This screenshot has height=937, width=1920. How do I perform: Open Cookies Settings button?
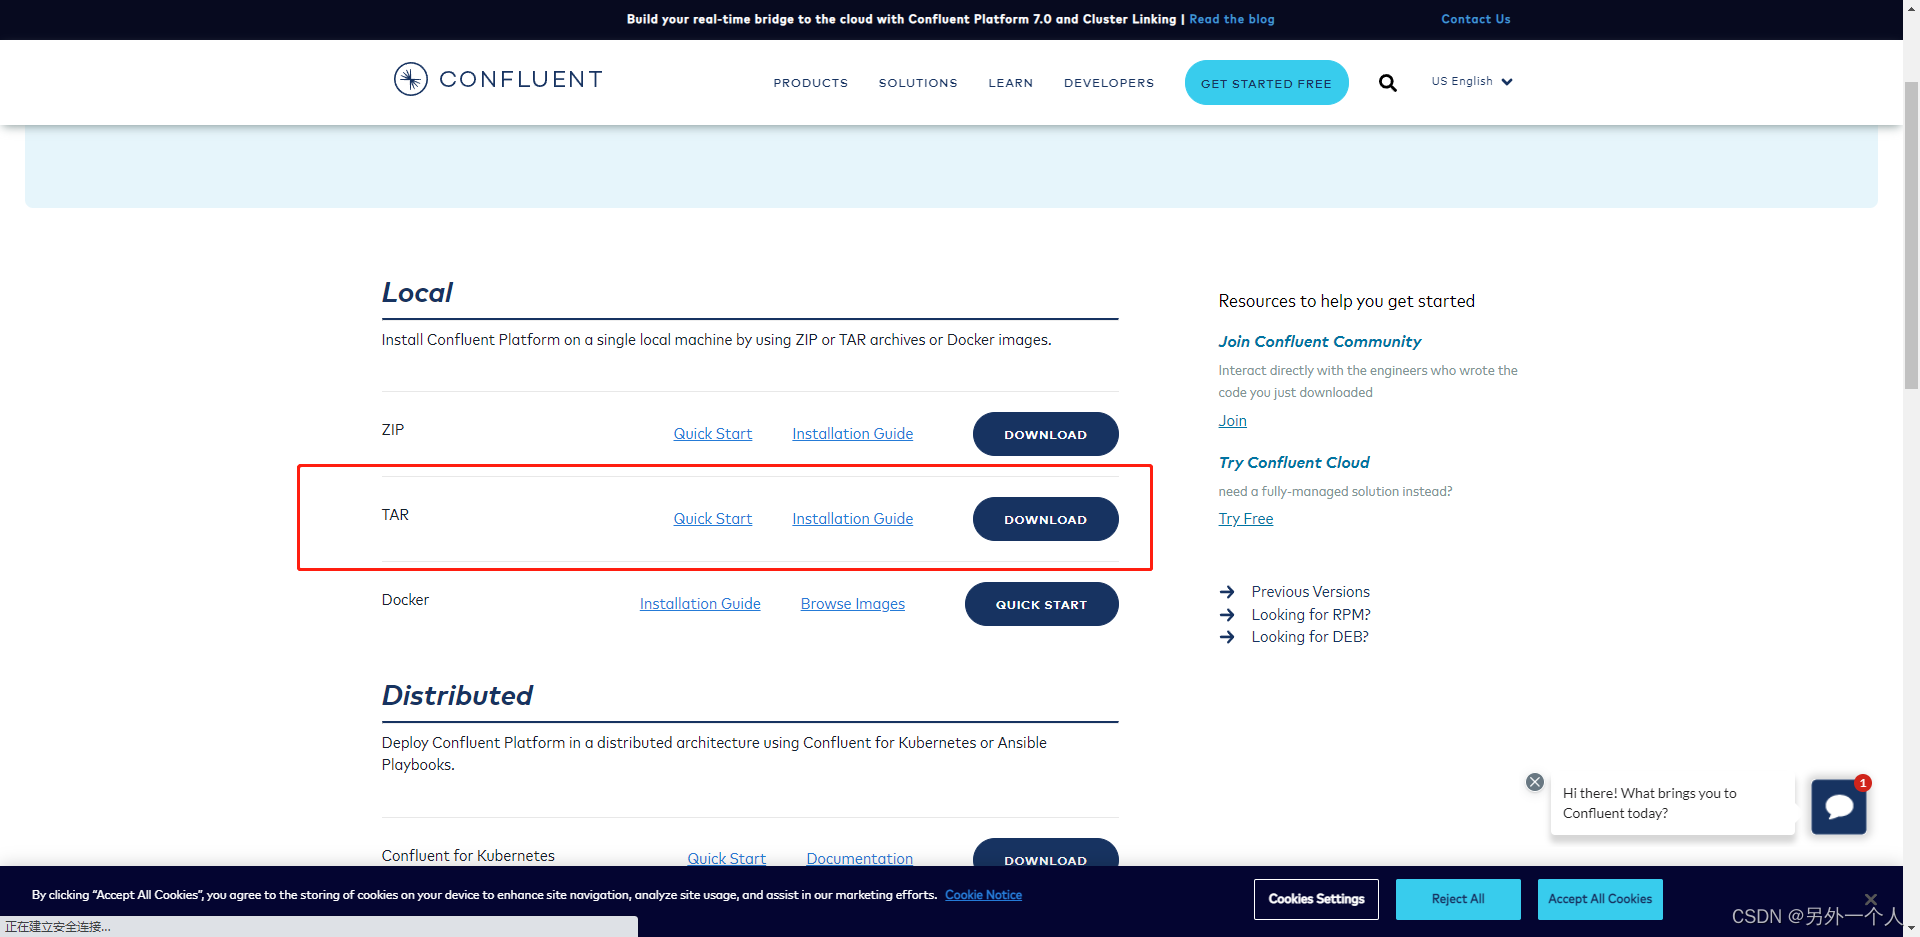click(x=1316, y=899)
